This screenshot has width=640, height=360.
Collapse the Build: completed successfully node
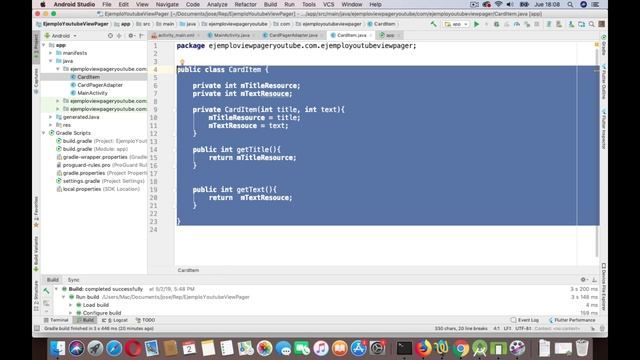coord(56,289)
